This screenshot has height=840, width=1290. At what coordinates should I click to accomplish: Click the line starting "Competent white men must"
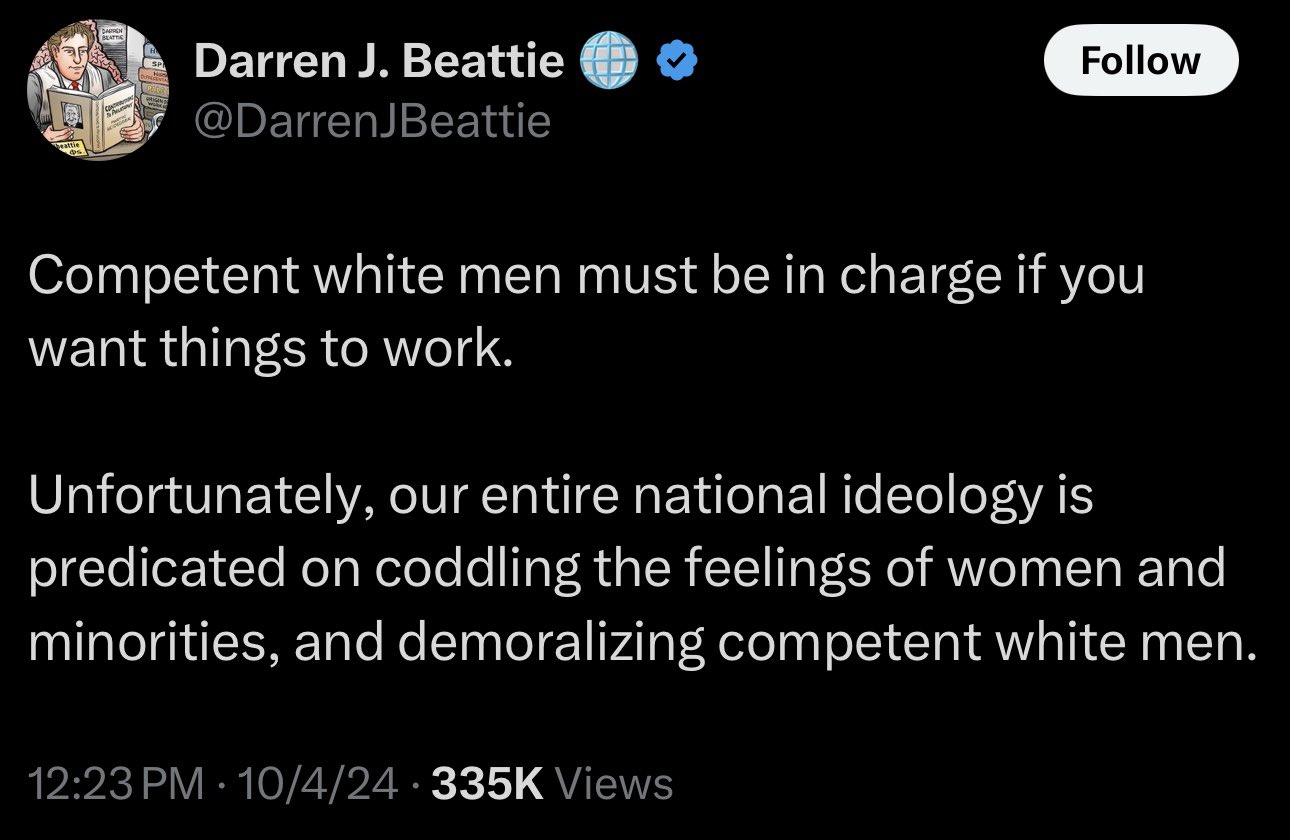tap(586, 277)
